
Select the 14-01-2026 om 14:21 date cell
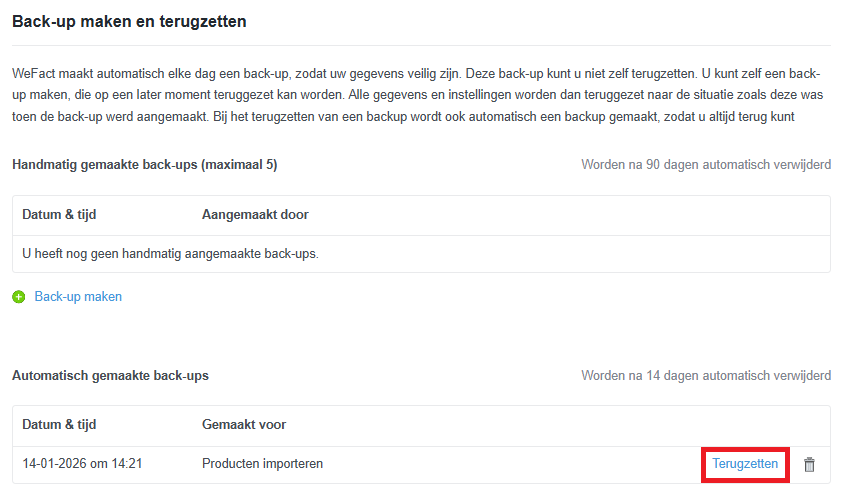tap(82, 464)
